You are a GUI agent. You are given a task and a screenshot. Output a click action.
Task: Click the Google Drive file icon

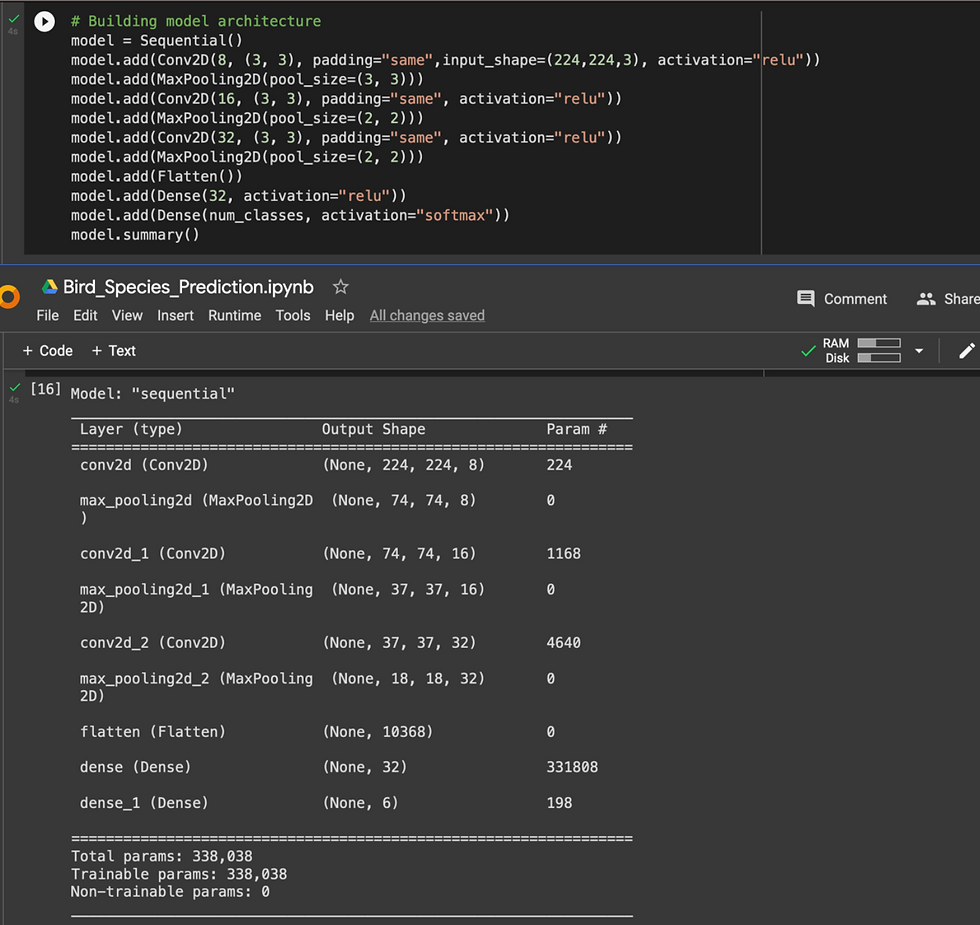[49, 287]
